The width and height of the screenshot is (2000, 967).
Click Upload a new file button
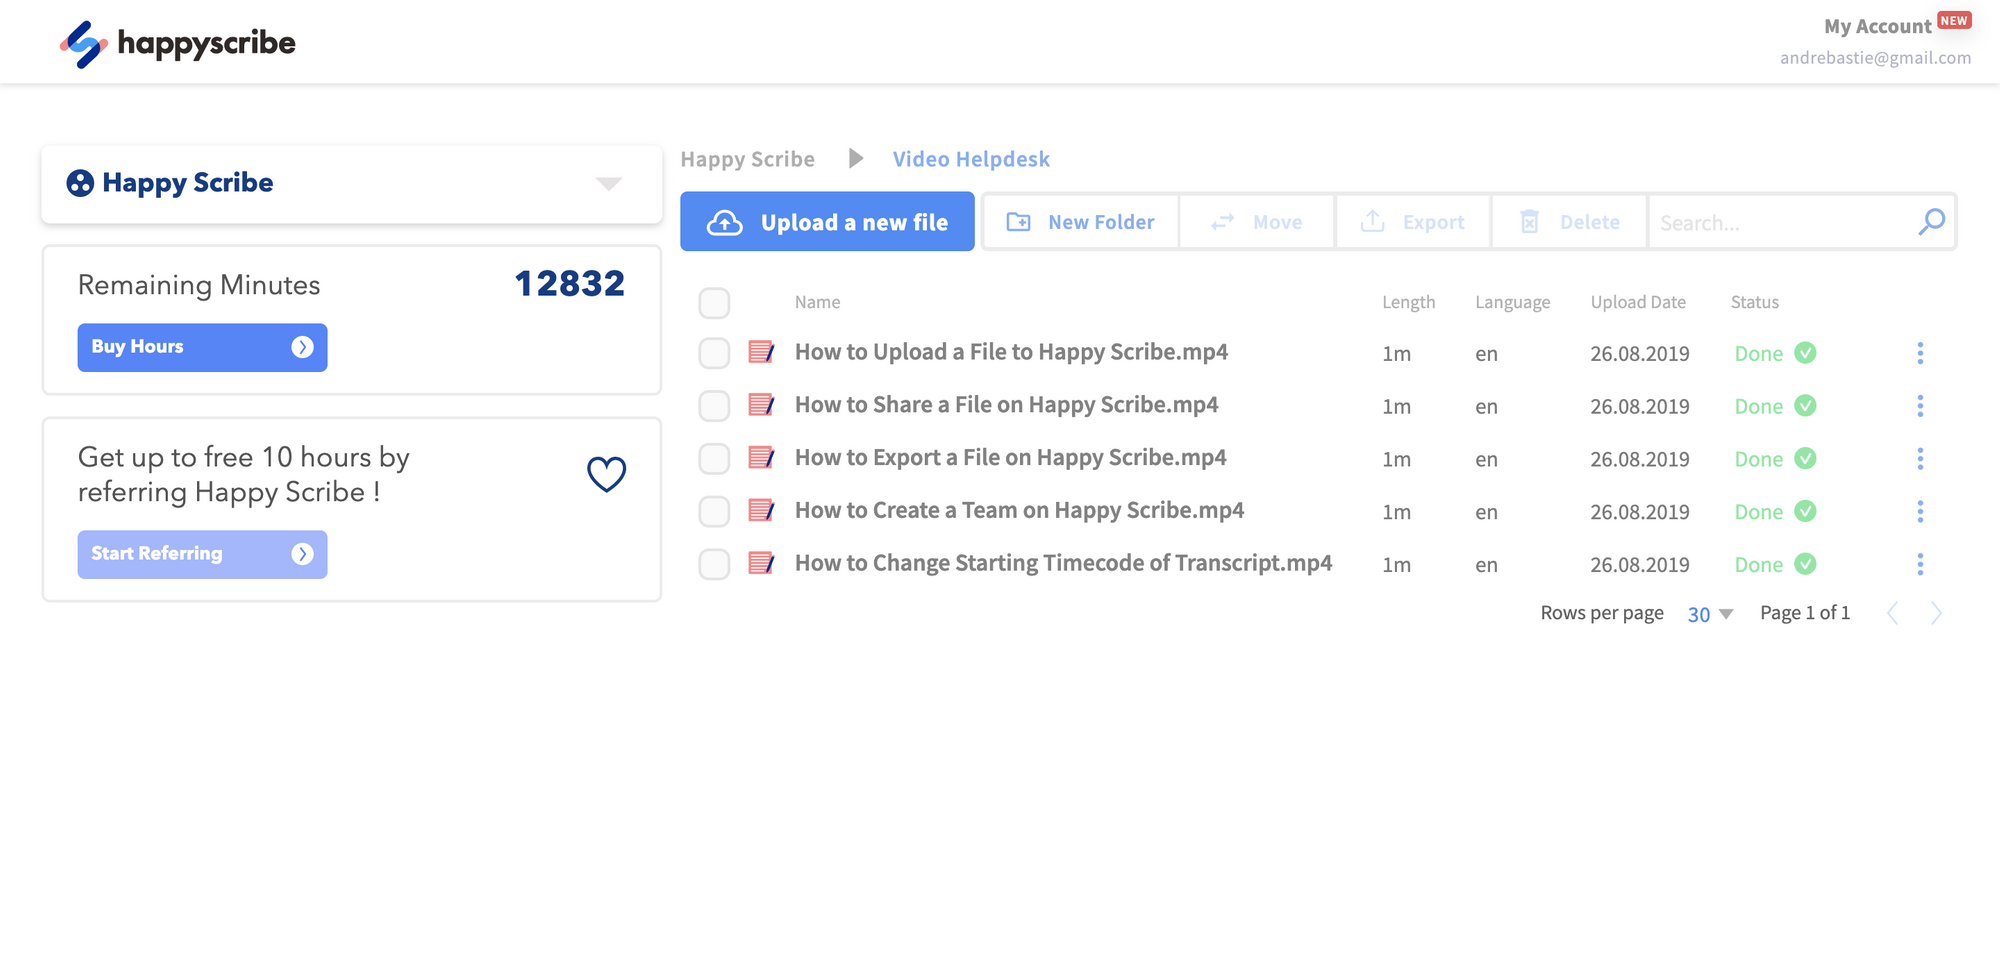(827, 221)
